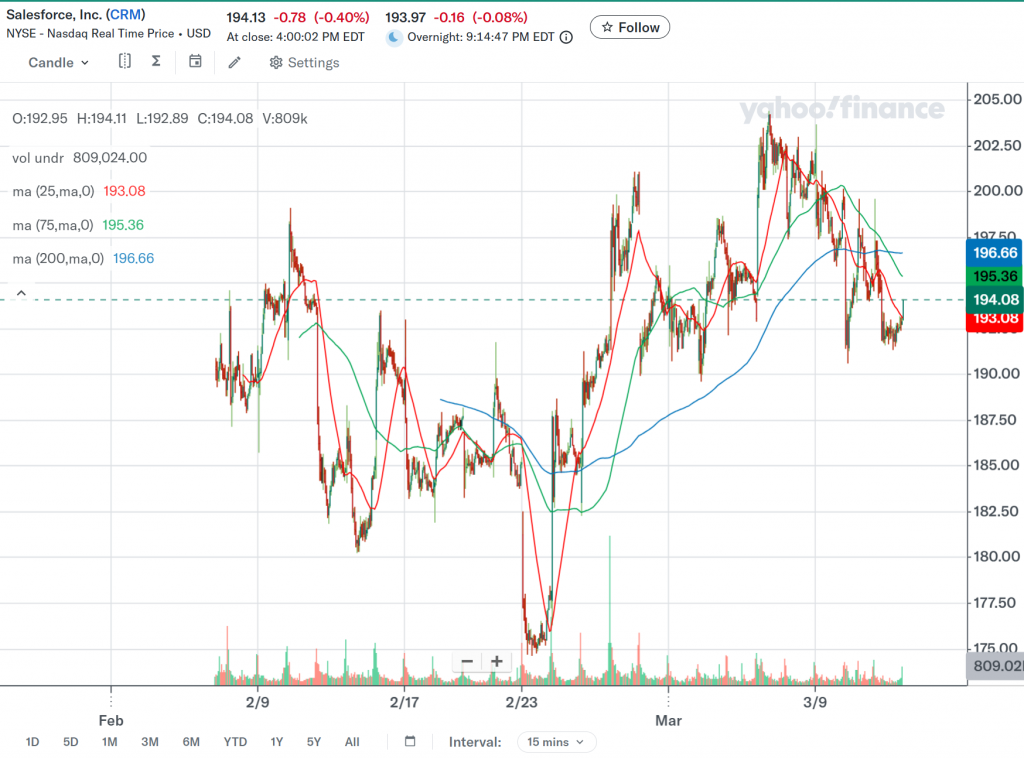The width and height of the screenshot is (1024, 759).
Task: Select the pencil draw tool
Action: click(234, 62)
